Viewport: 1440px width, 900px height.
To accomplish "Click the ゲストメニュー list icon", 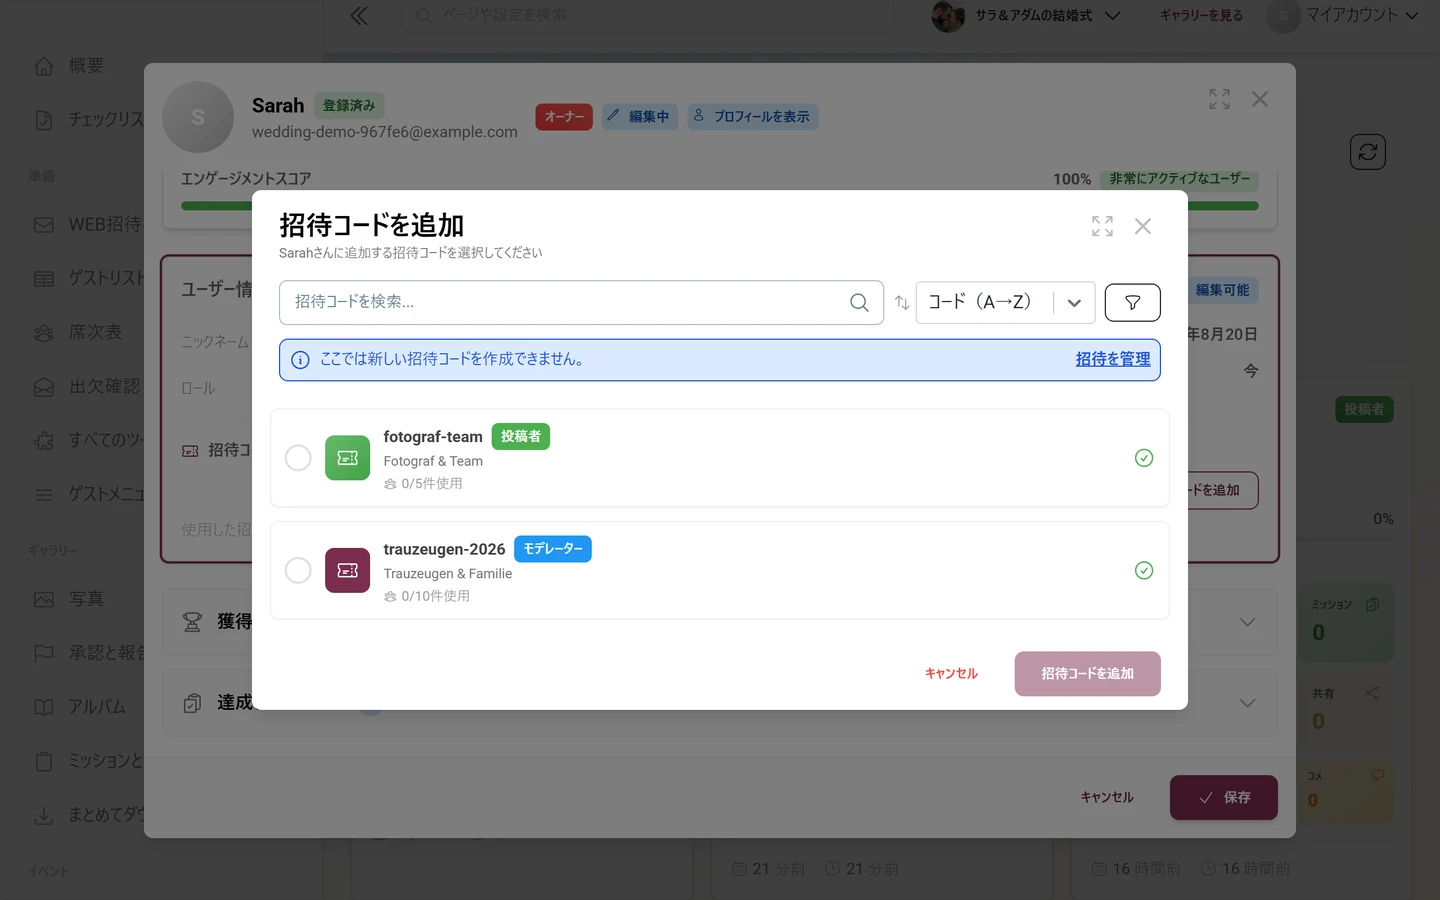I will (x=44, y=495).
